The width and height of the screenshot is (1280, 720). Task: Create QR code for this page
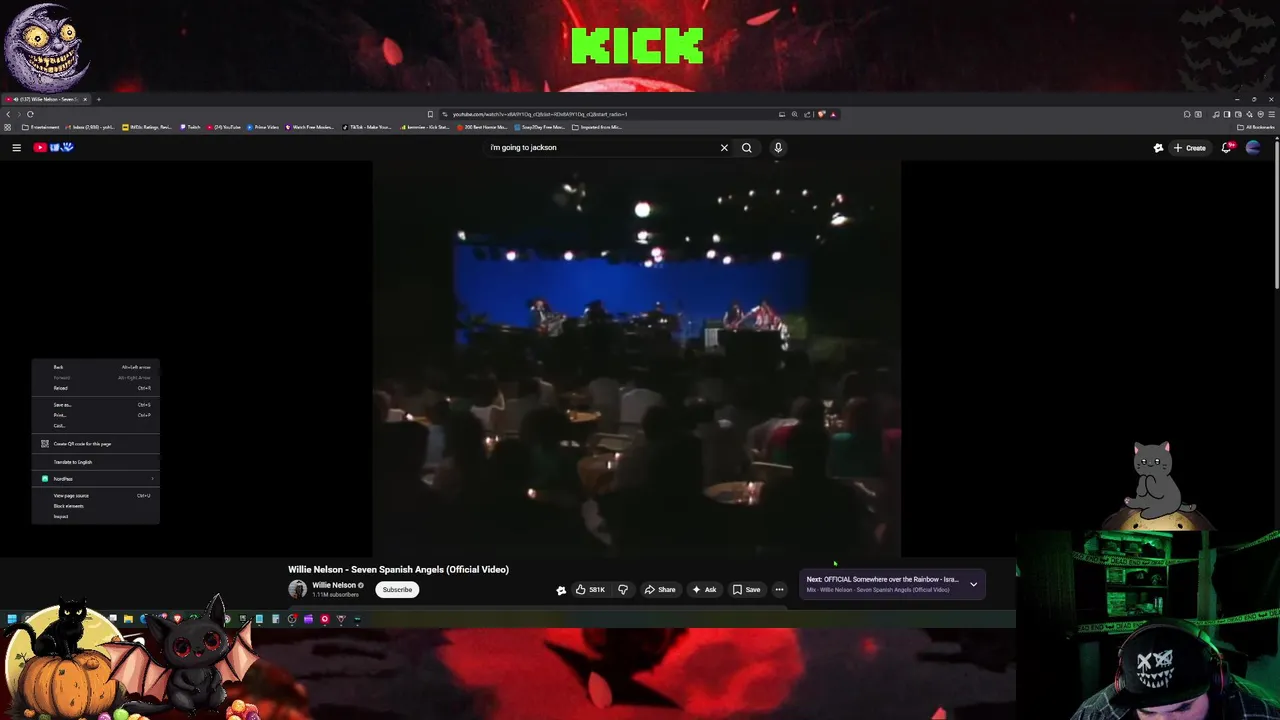click(x=95, y=444)
